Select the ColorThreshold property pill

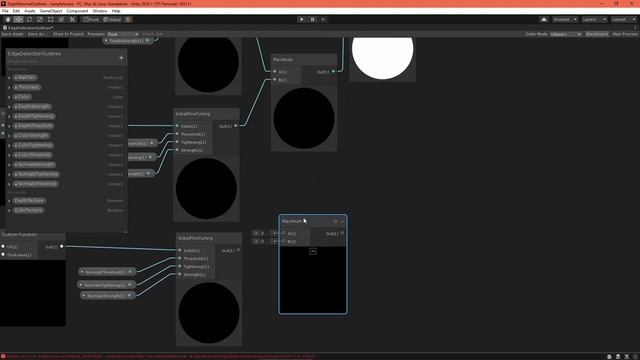pos(32,155)
